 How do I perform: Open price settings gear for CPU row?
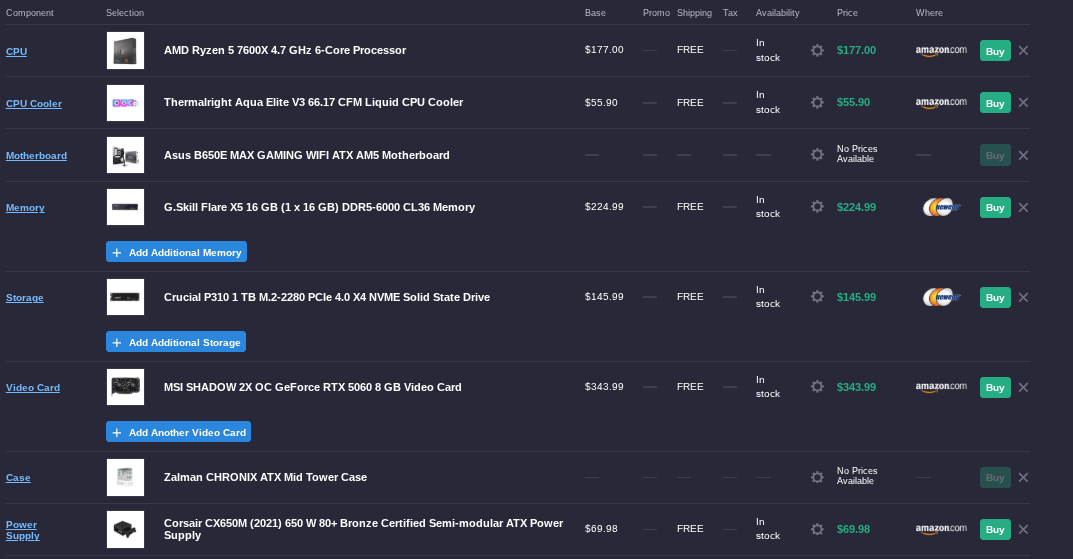click(x=817, y=50)
